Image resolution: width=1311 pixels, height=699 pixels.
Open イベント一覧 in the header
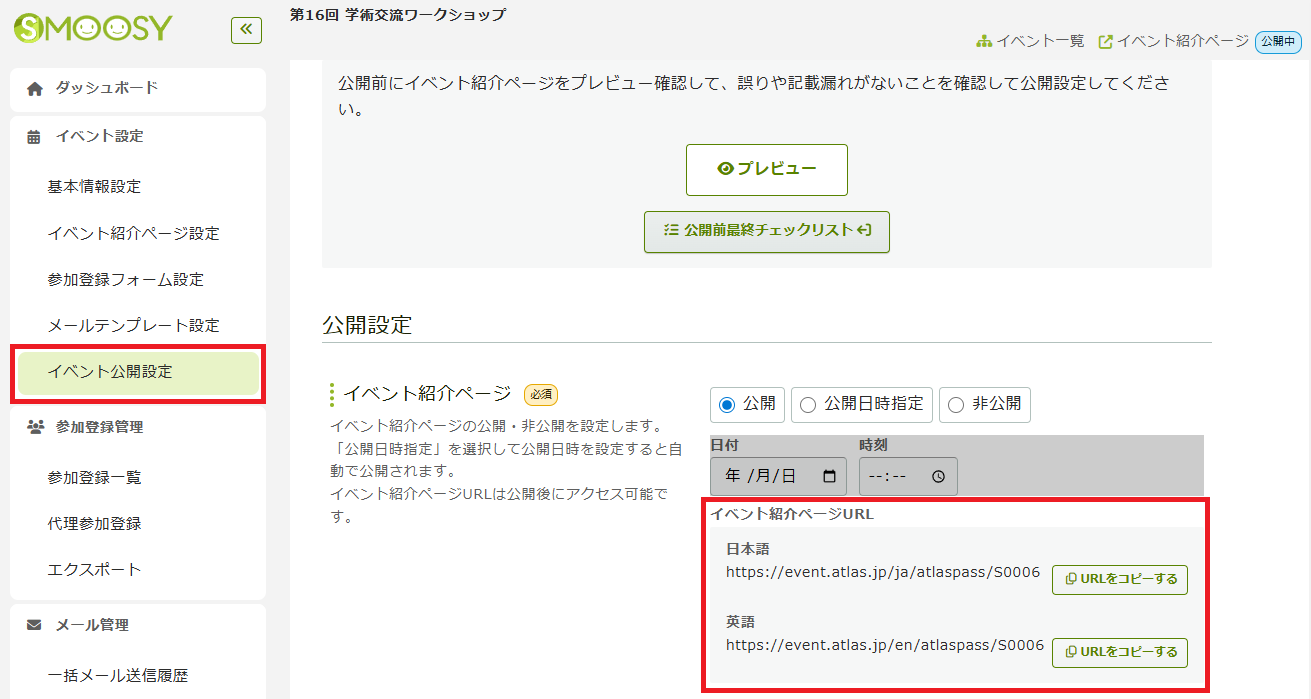tap(1030, 41)
